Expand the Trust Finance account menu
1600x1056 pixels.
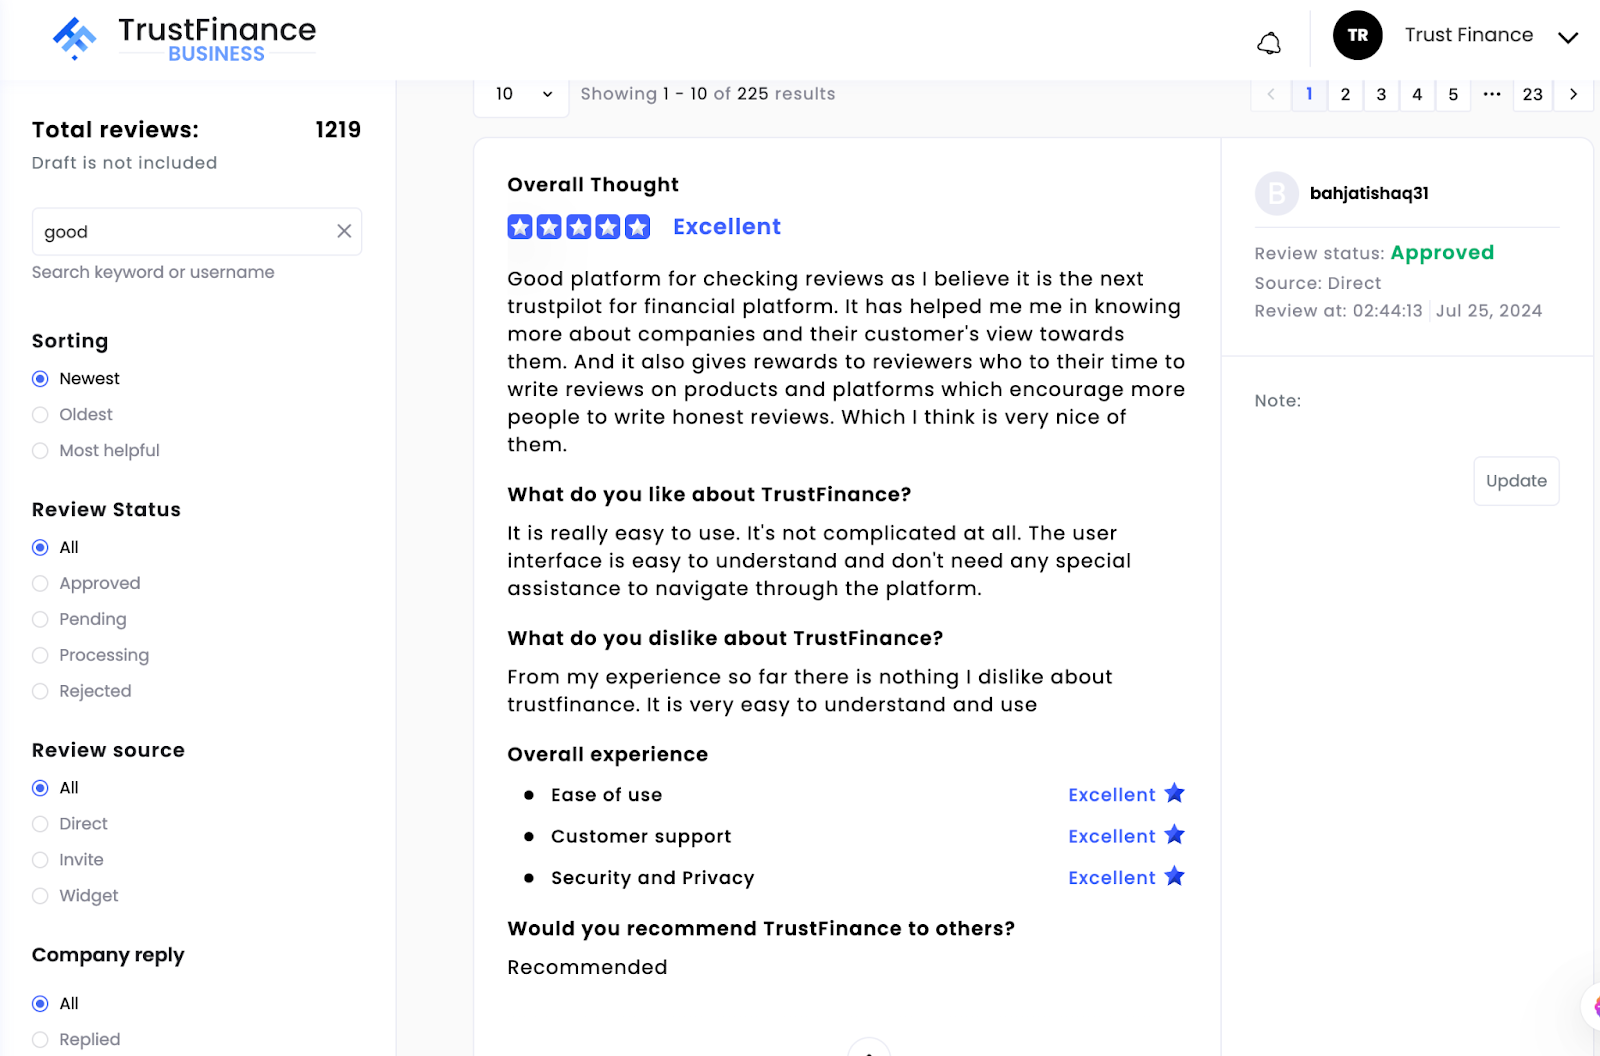(x=1568, y=37)
